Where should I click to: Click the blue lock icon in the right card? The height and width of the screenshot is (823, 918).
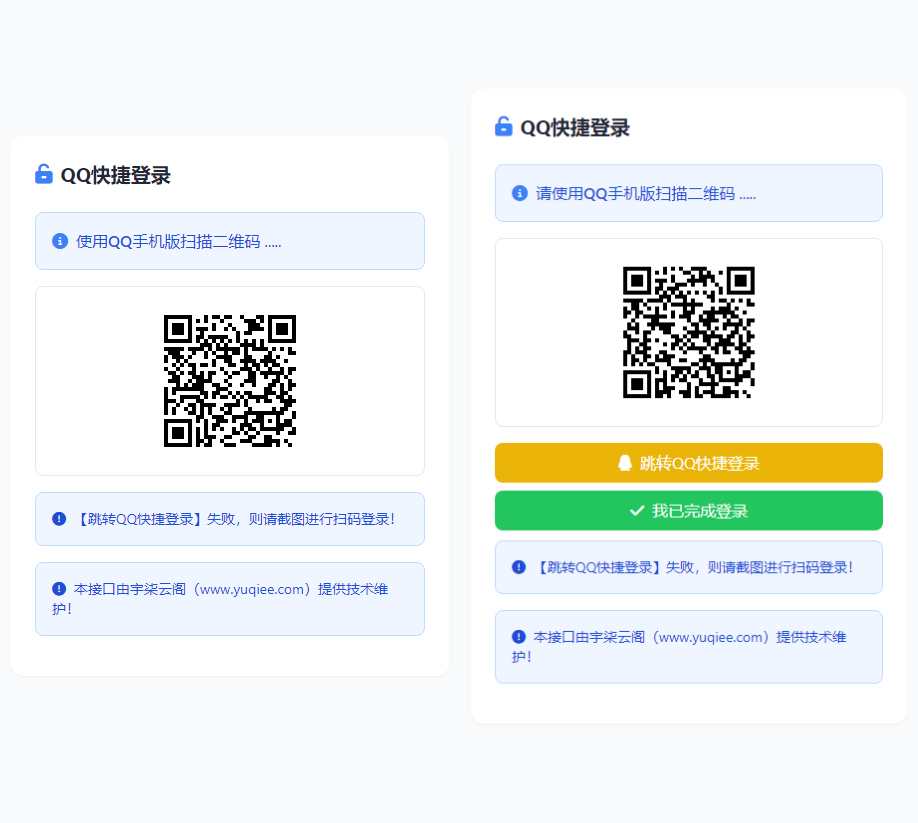[x=503, y=127]
